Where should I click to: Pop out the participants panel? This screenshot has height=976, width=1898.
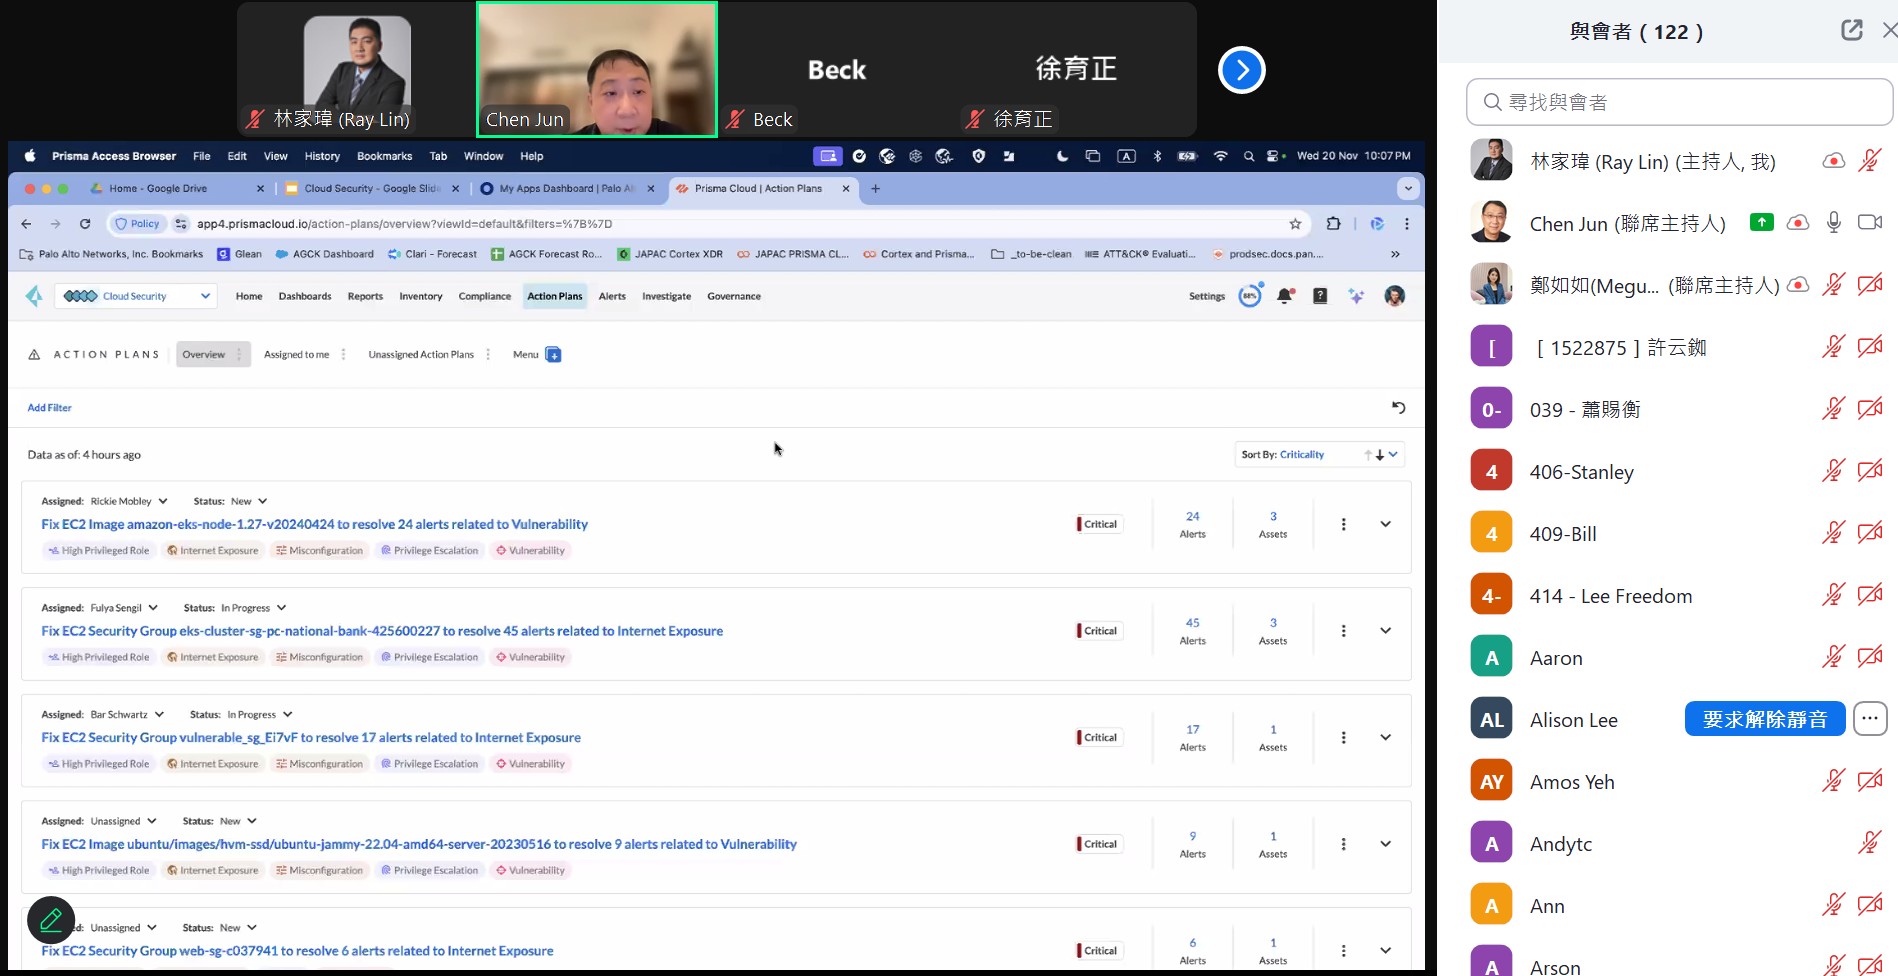(1851, 30)
